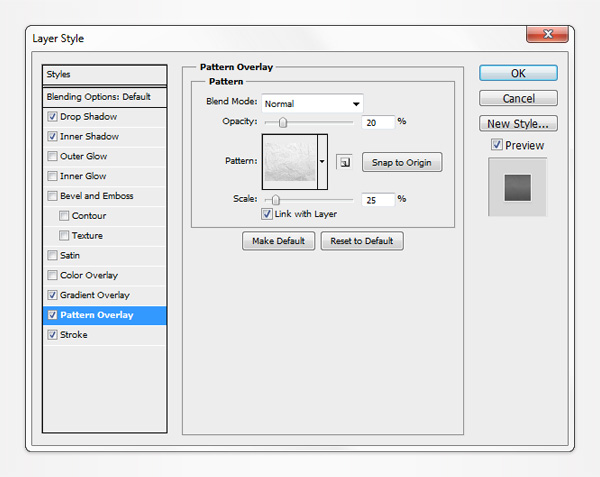Toggle the Link with Layer checkbox
Screen dimensions: 600x477
click(267, 214)
